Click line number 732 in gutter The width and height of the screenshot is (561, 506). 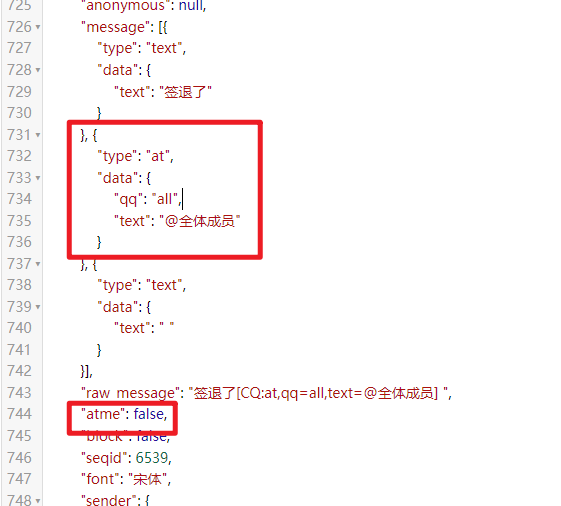click(19, 156)
